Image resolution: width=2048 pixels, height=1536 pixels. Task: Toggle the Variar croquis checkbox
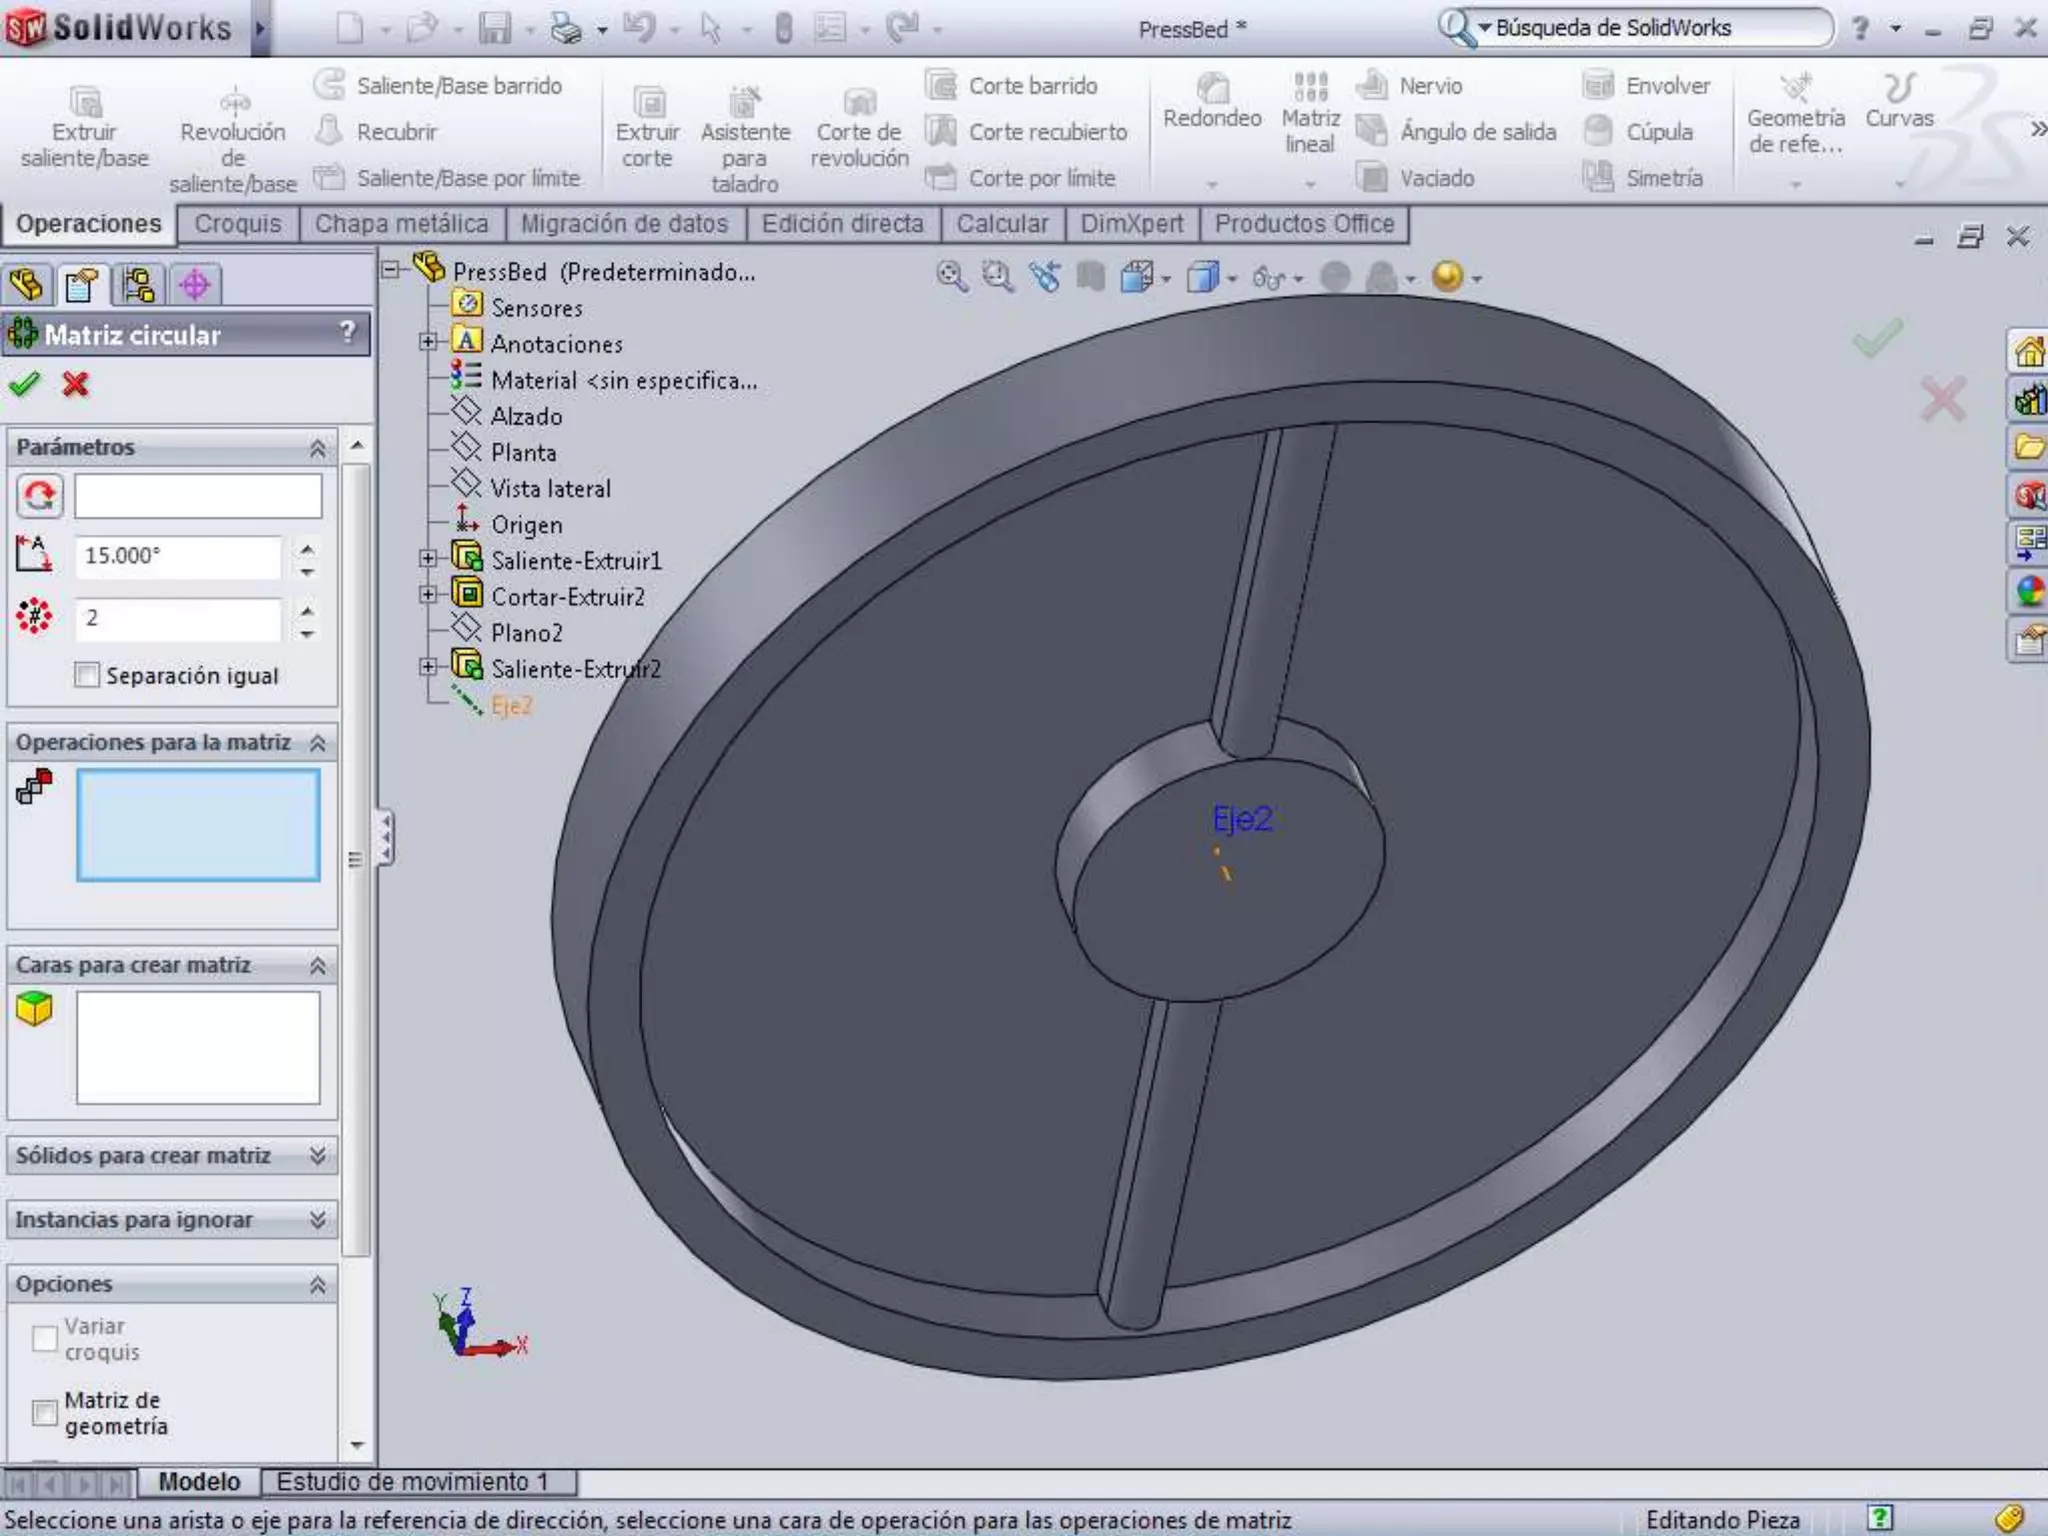(45, 1338)
